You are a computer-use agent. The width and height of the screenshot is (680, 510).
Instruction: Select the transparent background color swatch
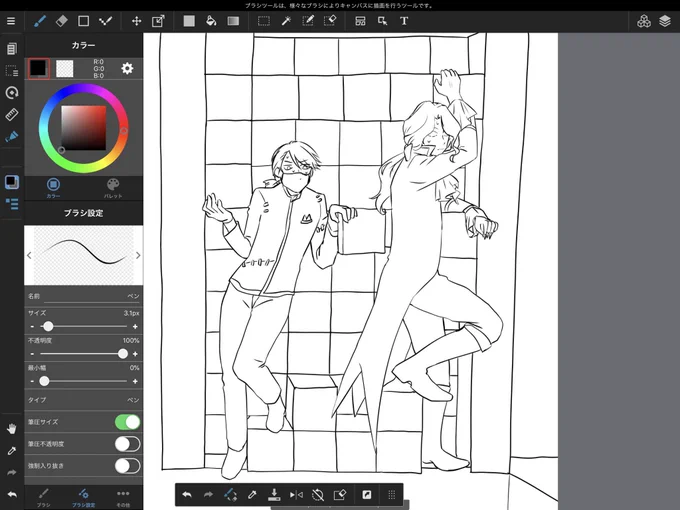(x=65, y=69)
